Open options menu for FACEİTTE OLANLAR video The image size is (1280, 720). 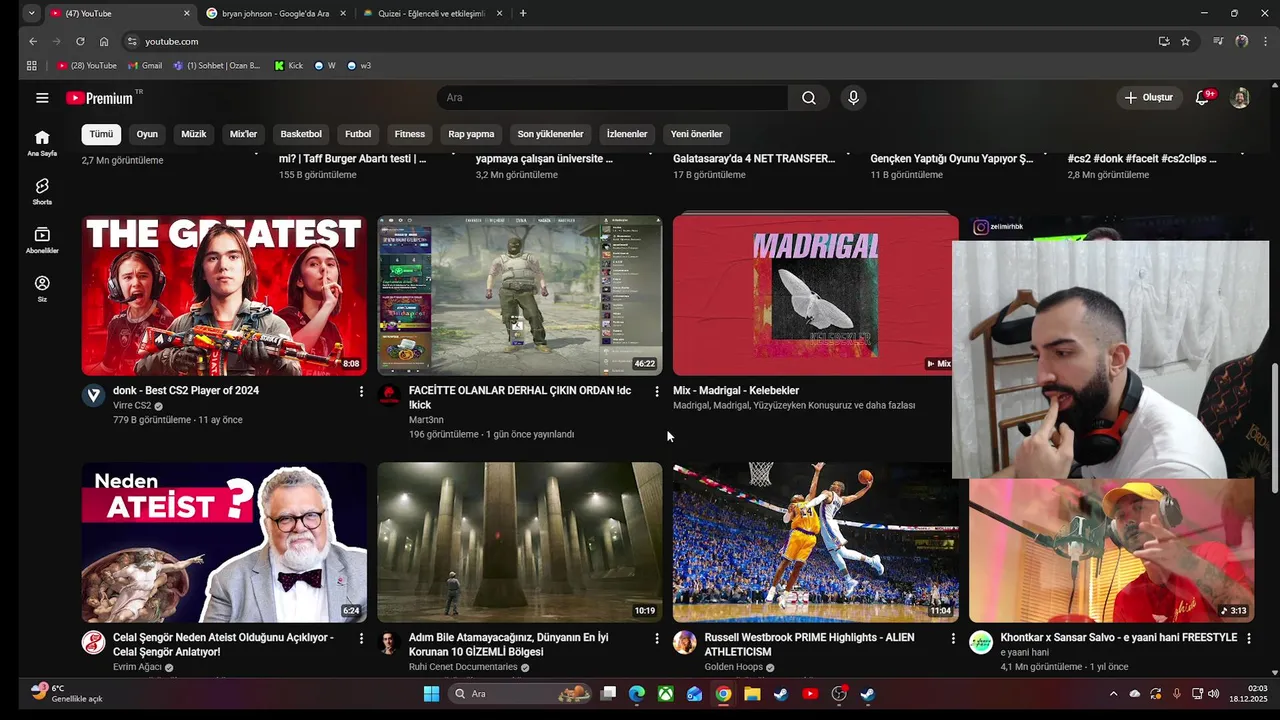click(x=657, y=391)
